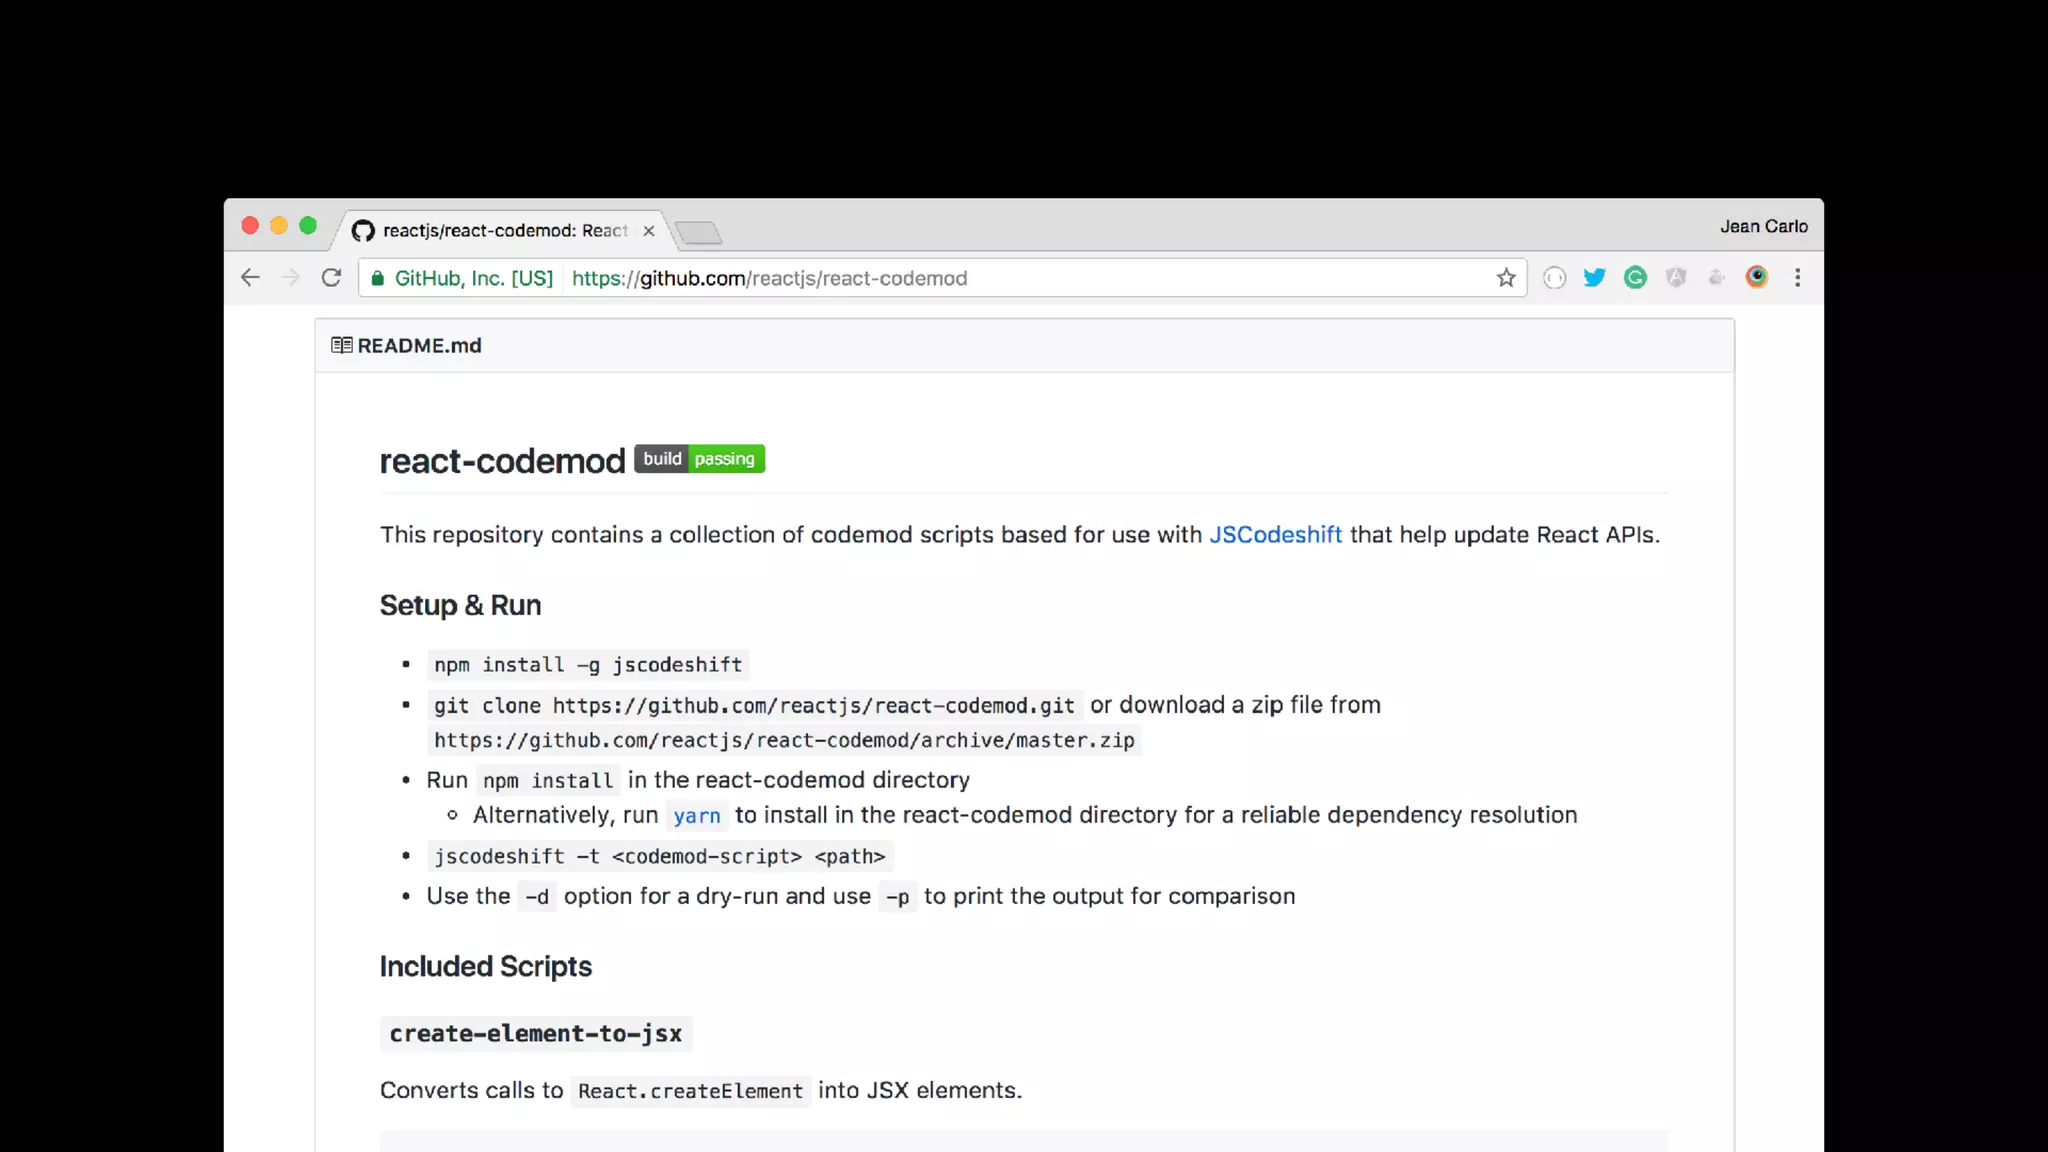
Task: Click the colorful circular extension icon
Action: click(x=1757, y=277)
